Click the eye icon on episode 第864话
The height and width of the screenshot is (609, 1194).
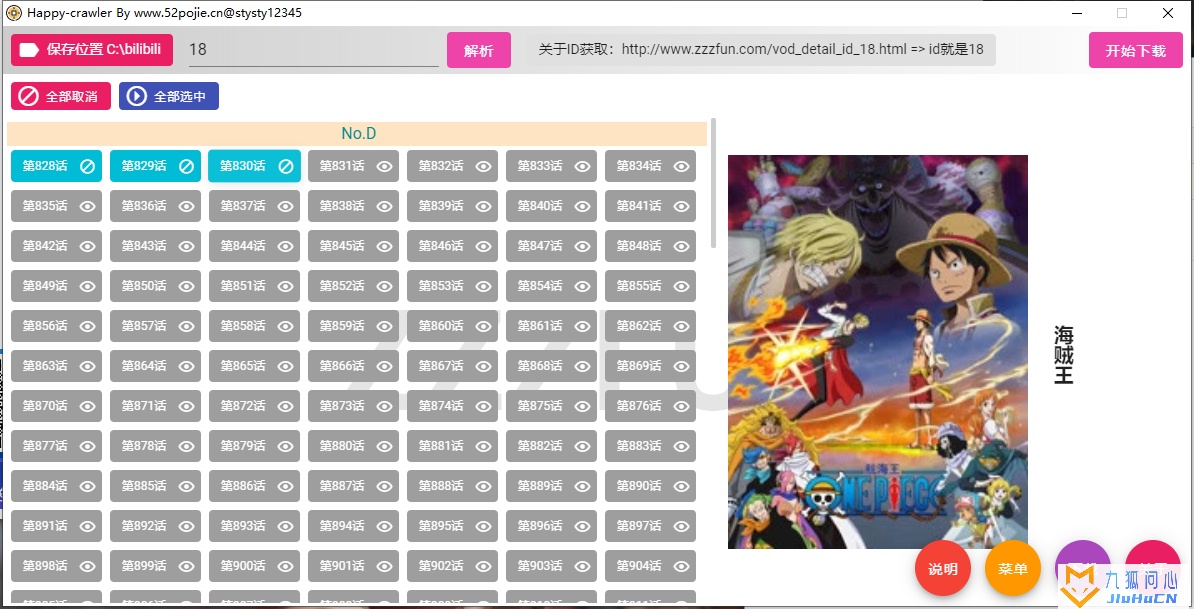(187, 366)
